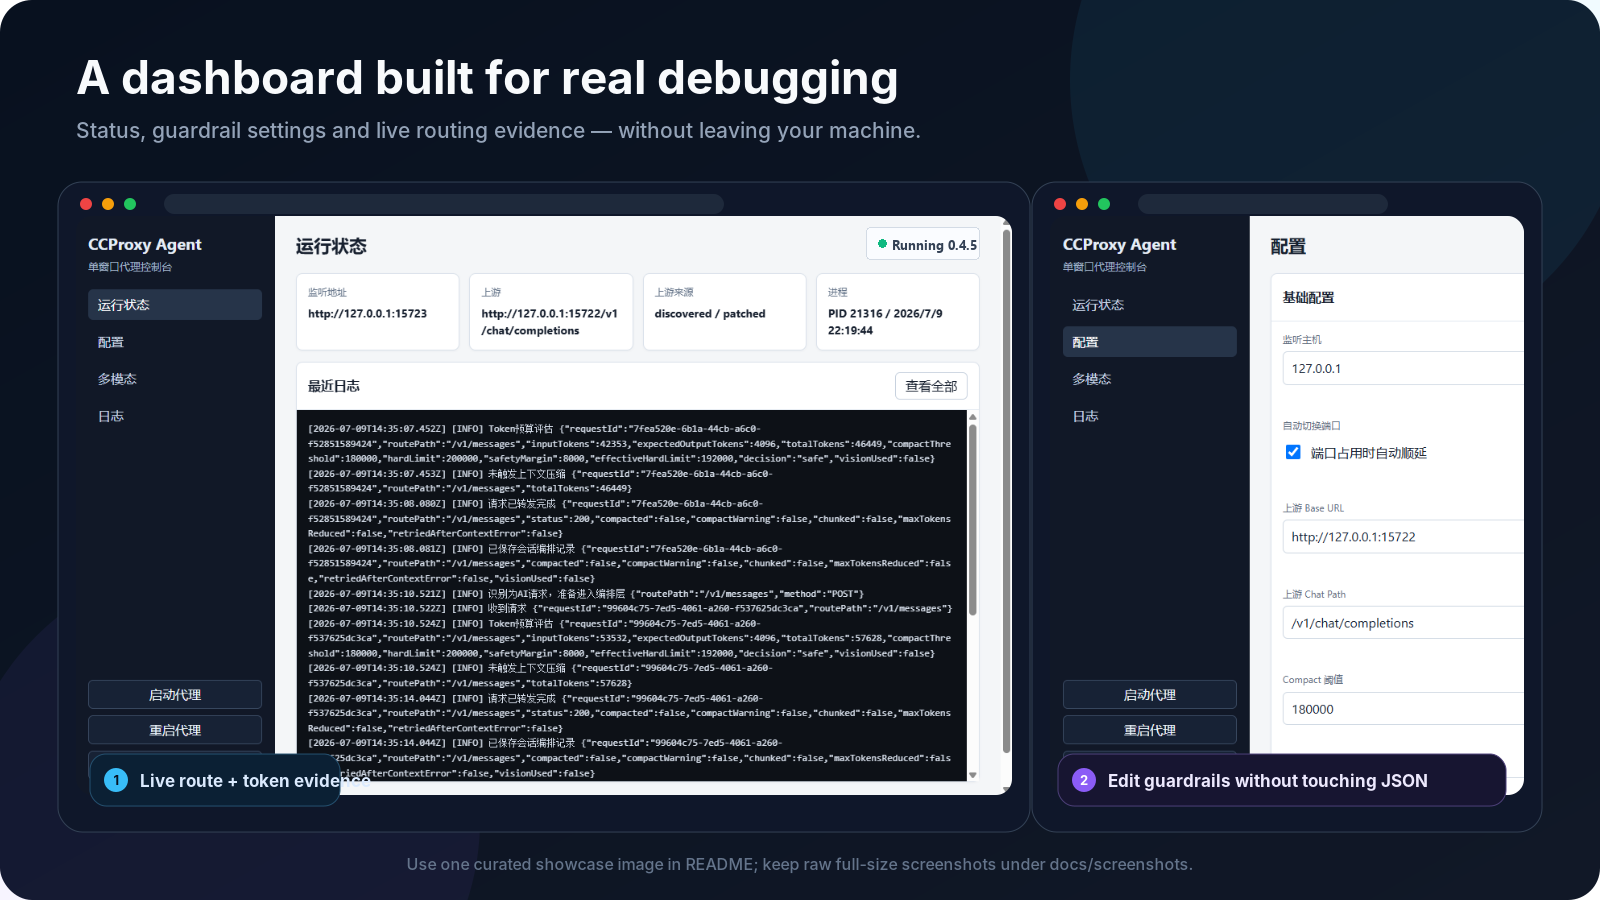The width and height of the screenshot is (1600, 900).
Task: Click the yellow dot in left window title bar
Action: pos(108,204)
